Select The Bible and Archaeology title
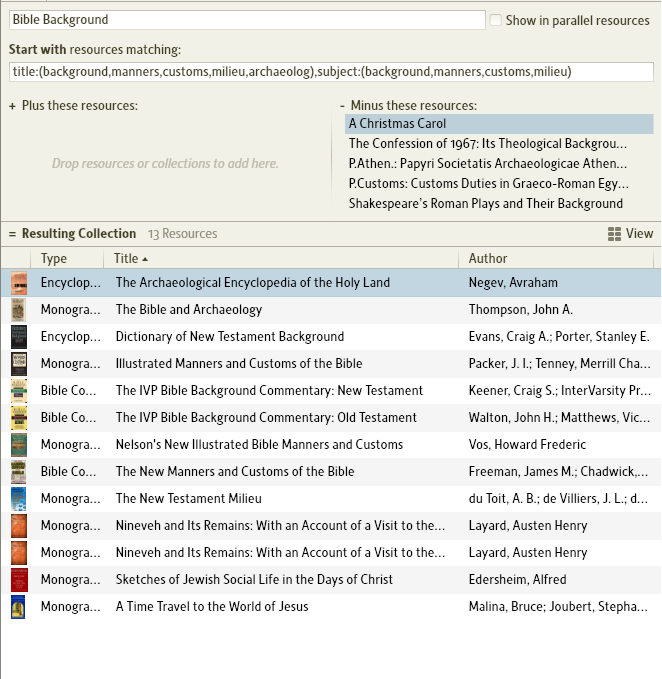Viewport: 662px width, 679px height. [189, 310]
